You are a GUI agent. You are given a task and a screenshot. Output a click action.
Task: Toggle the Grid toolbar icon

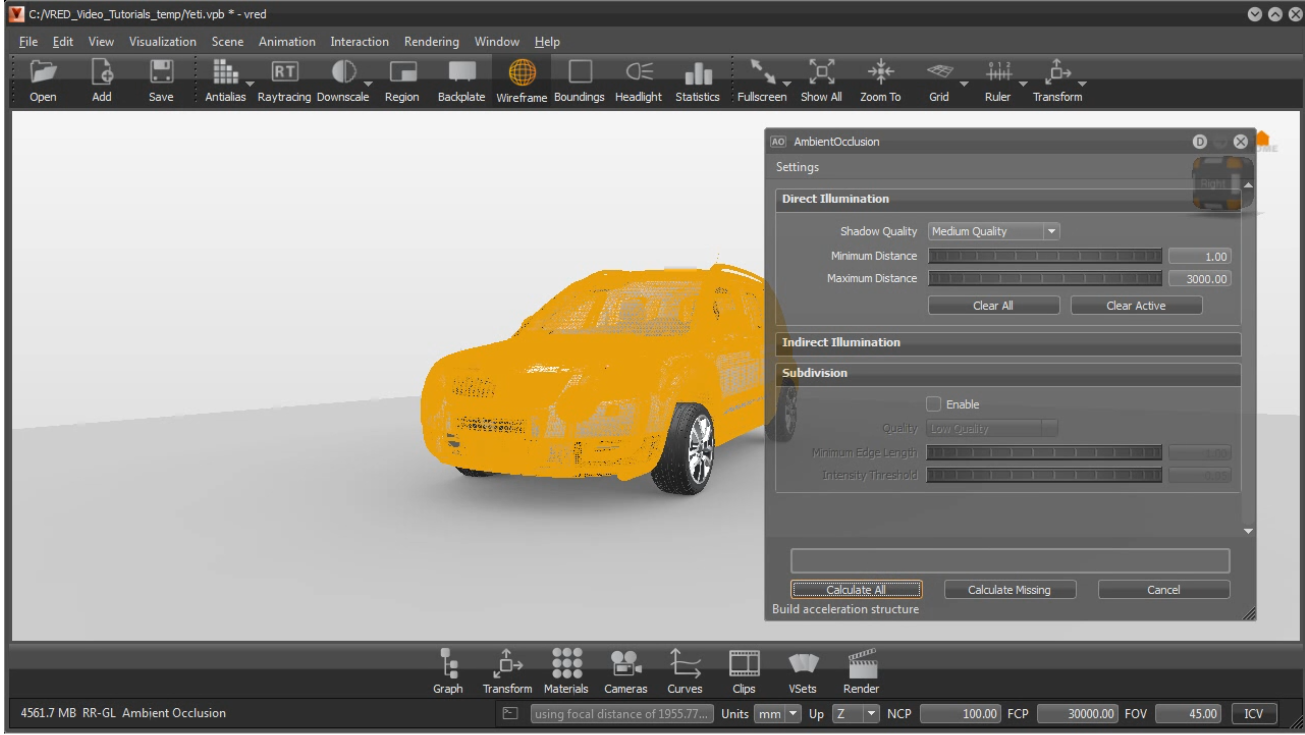click(938, 72)
